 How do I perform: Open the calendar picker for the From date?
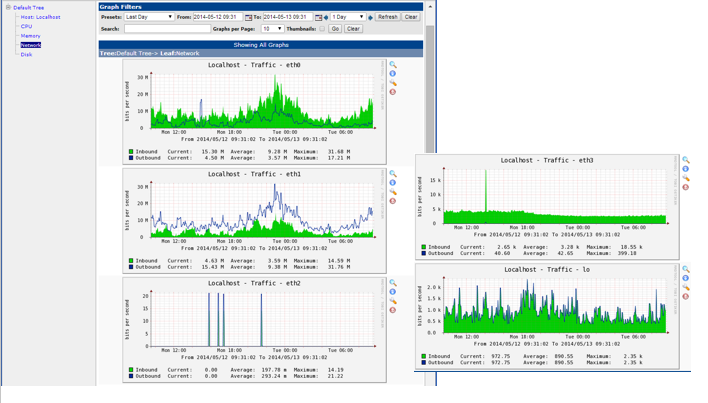(248, 17)
